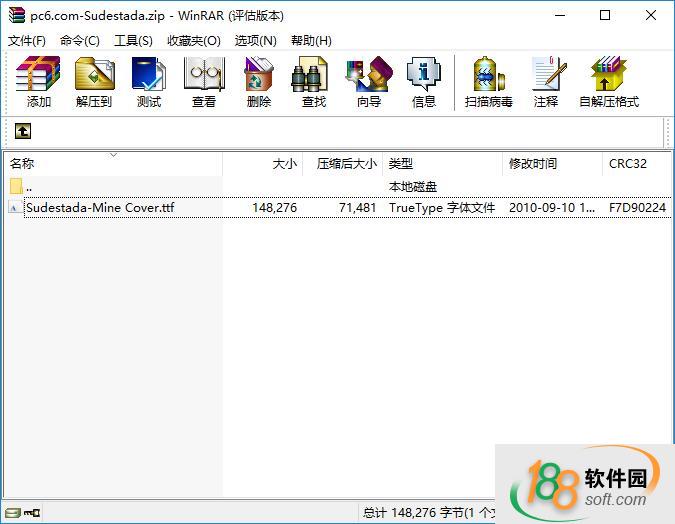This screenshot has width=675, height=524.
Task: Select the parent folder ".." entry
Action: 29,187
